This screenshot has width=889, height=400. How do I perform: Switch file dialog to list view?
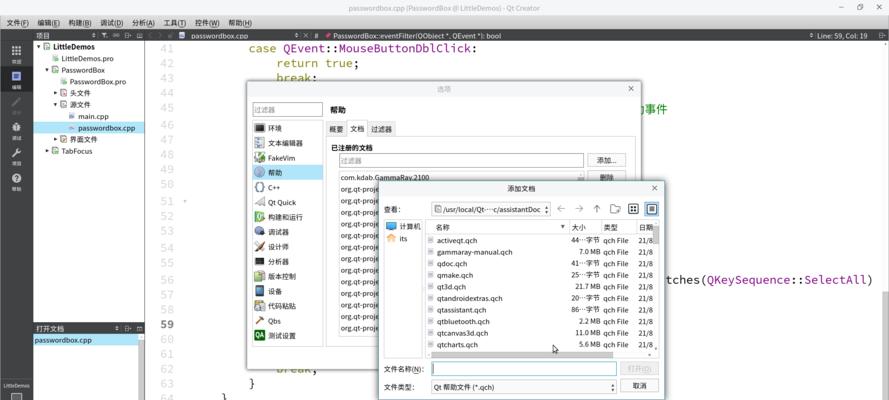pos(633,209)
